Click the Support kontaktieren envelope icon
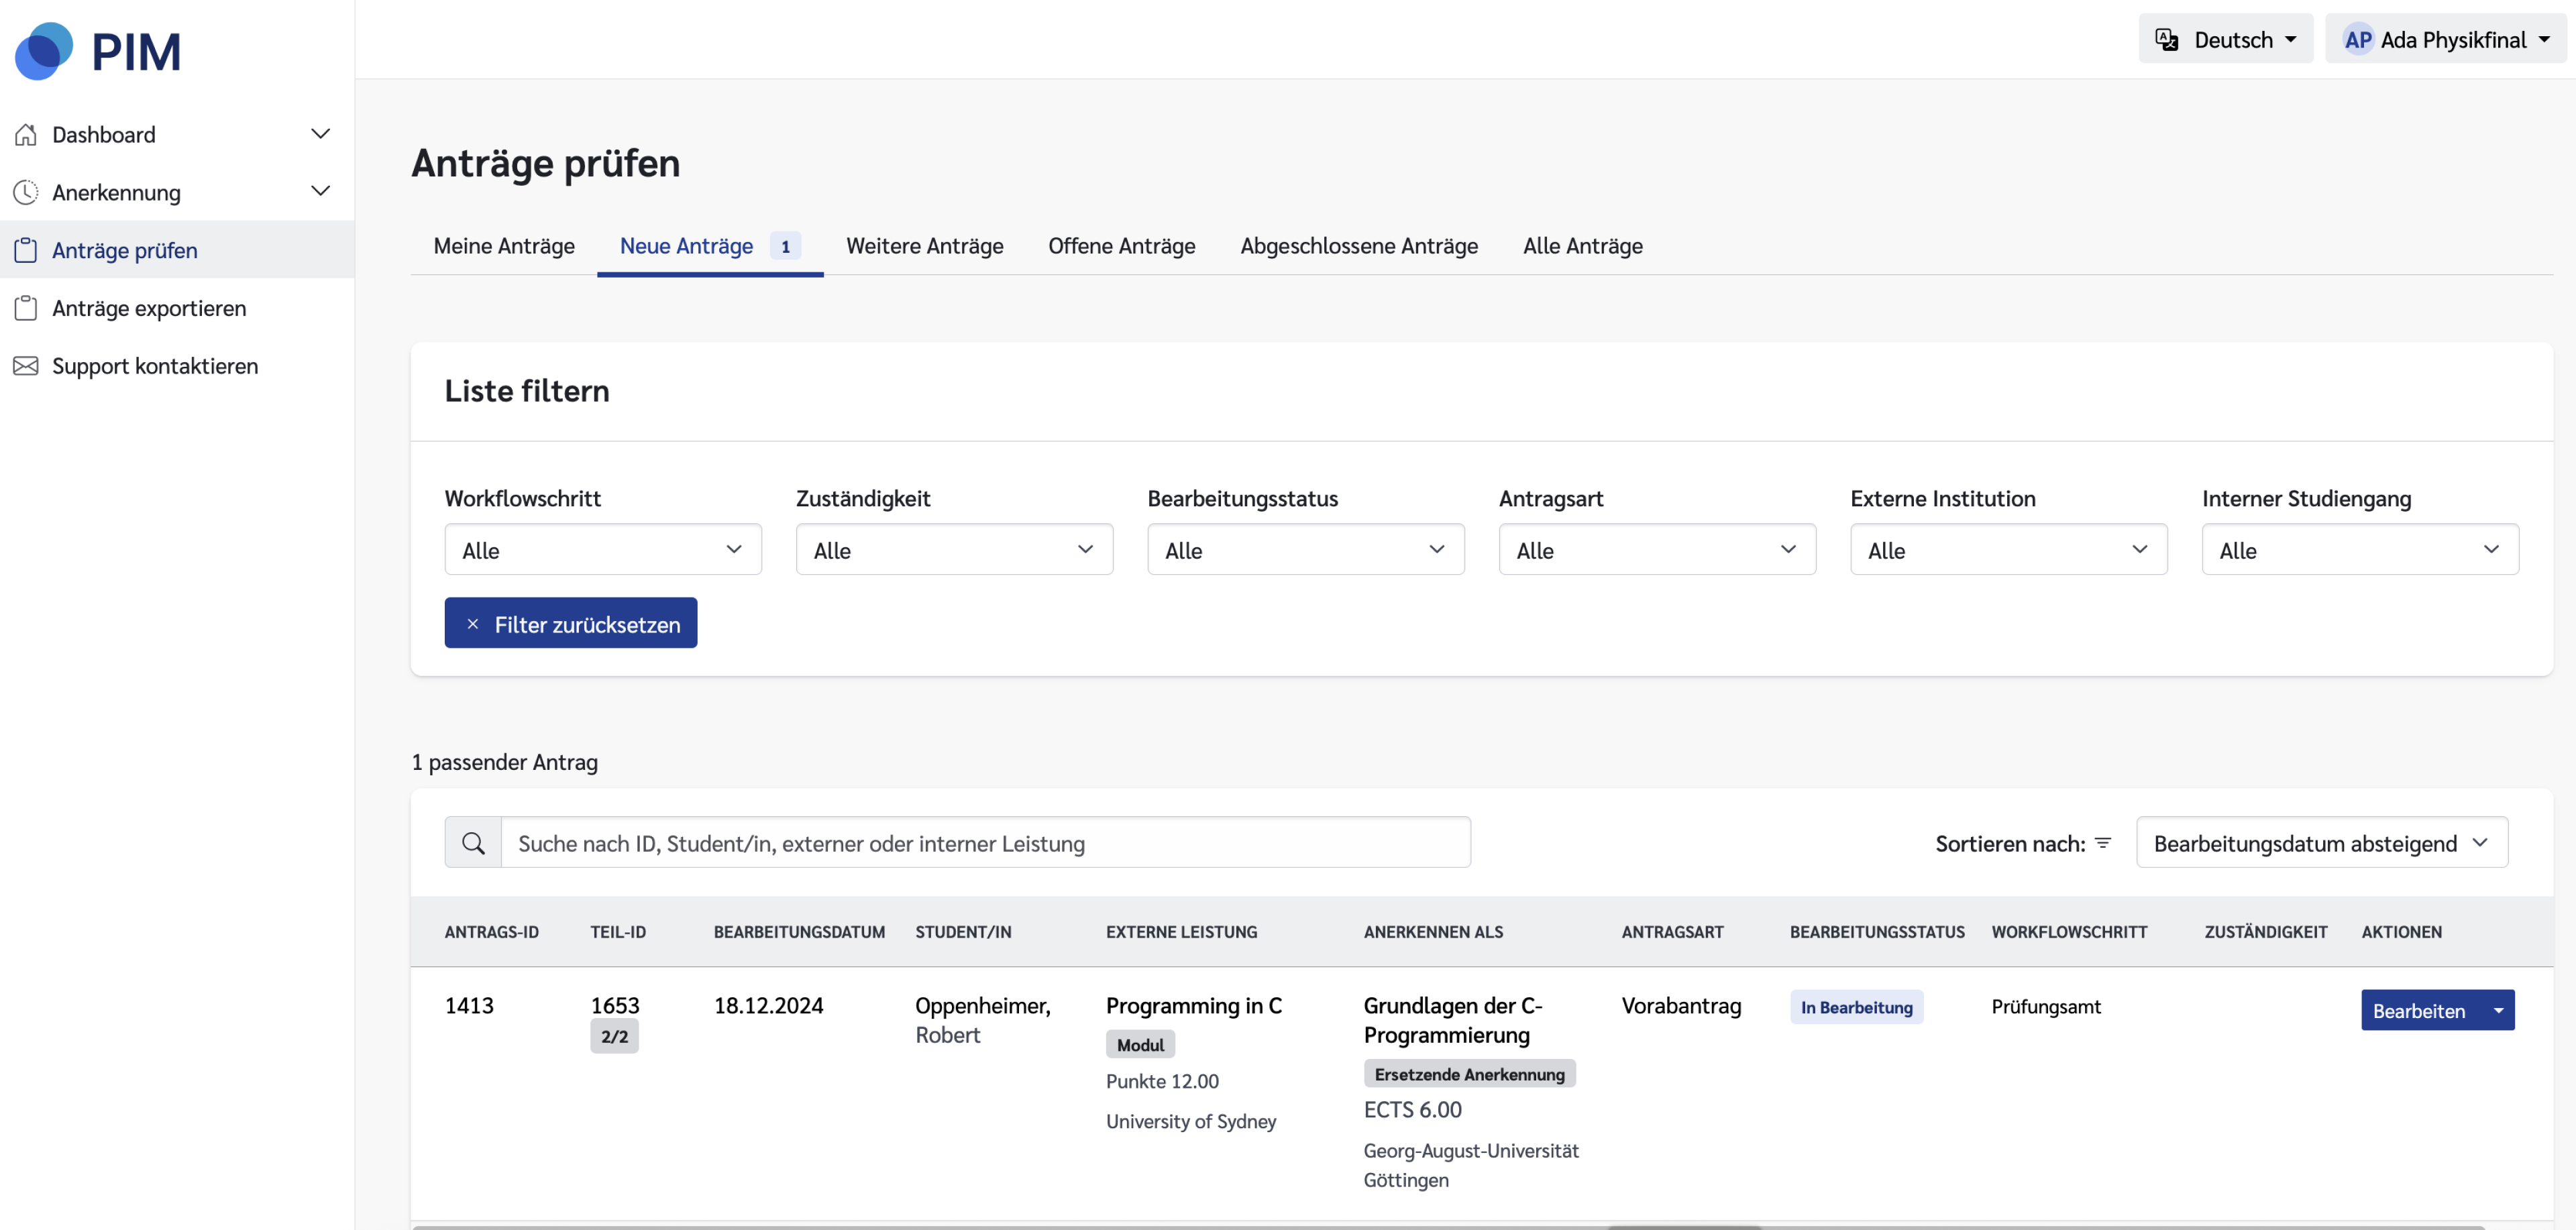 (x=26, y=366)
